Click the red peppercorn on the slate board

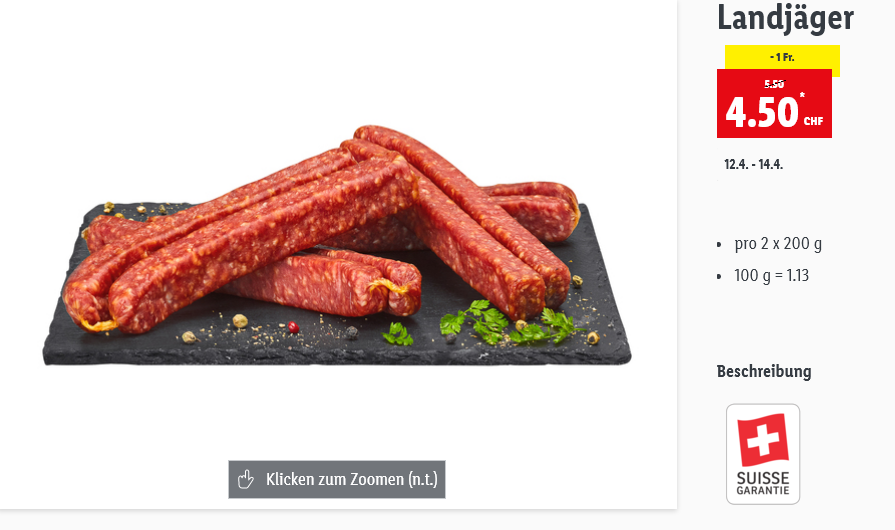(x=293, y=327)
